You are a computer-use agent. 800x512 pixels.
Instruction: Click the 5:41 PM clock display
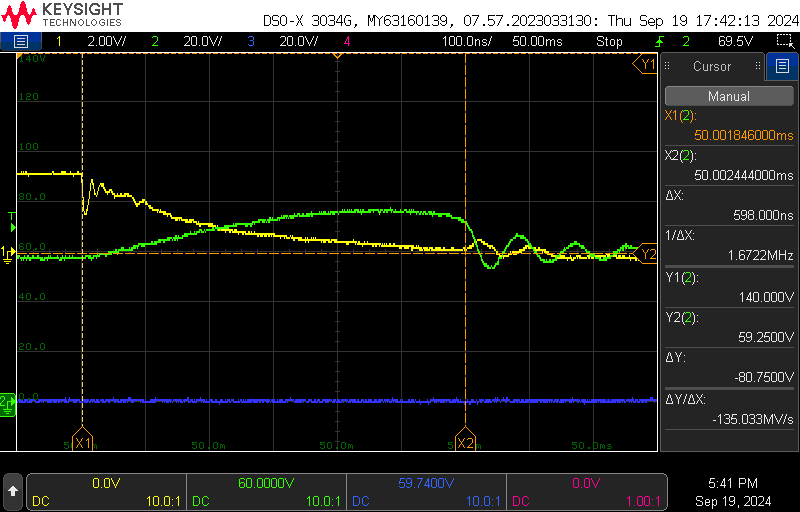click(x=733, y=483)
